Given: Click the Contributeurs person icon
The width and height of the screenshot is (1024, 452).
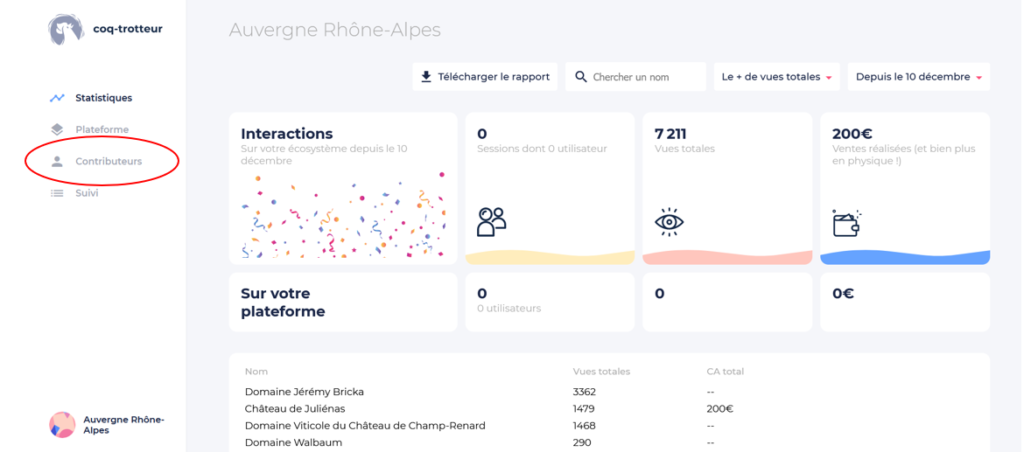Looking at the screenshot, I should [57, 161].
